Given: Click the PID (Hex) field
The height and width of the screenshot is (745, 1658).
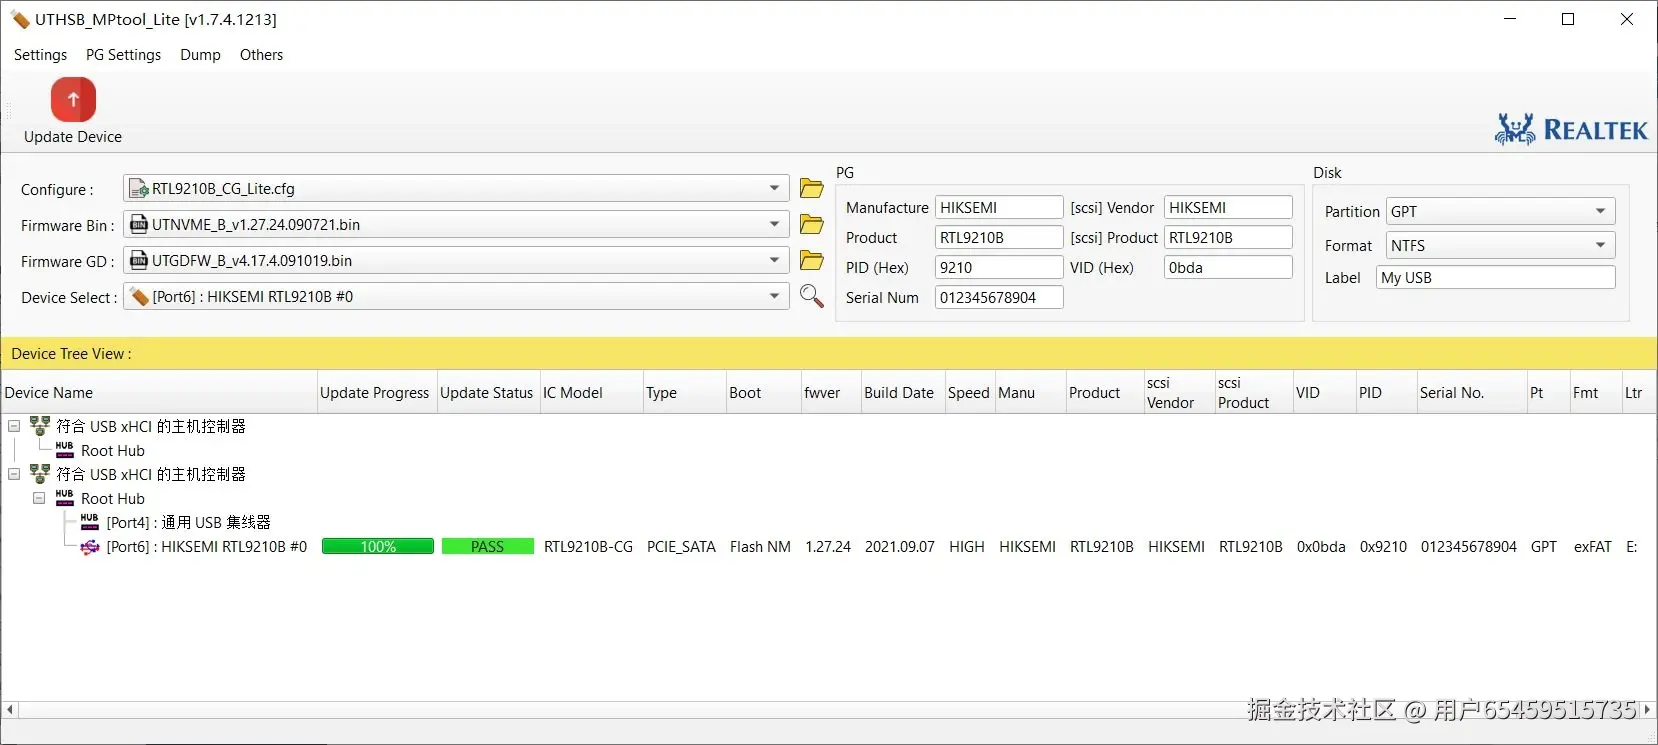Looking at the screenshot, I should tap(999, 267).
